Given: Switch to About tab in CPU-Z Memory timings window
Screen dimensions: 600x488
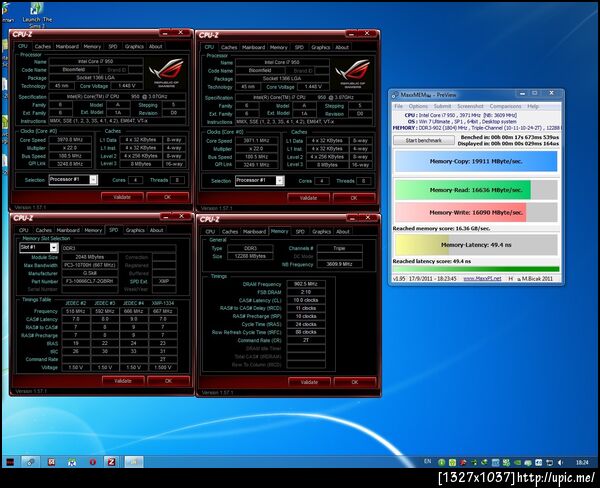Looking at the screenshot, I should click(342, 232).
